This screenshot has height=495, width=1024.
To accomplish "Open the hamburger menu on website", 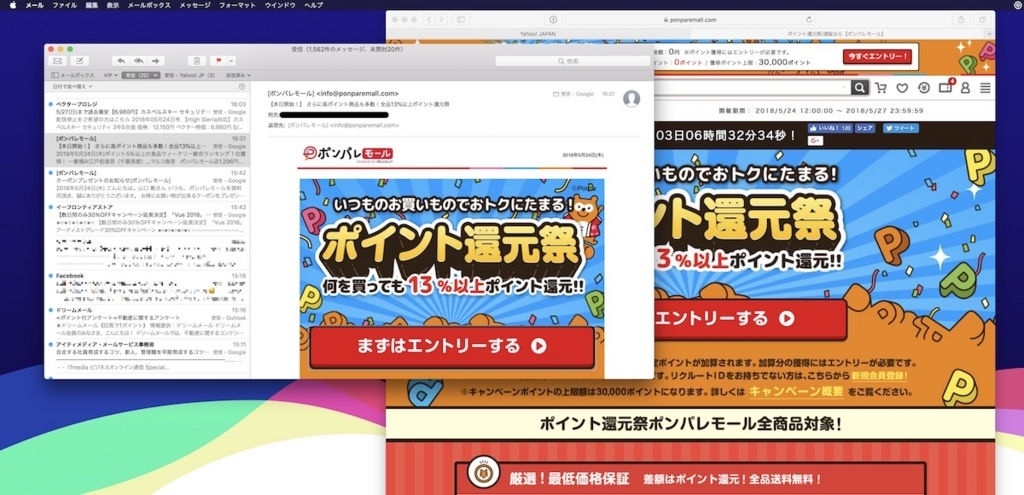I will (985, 88).
